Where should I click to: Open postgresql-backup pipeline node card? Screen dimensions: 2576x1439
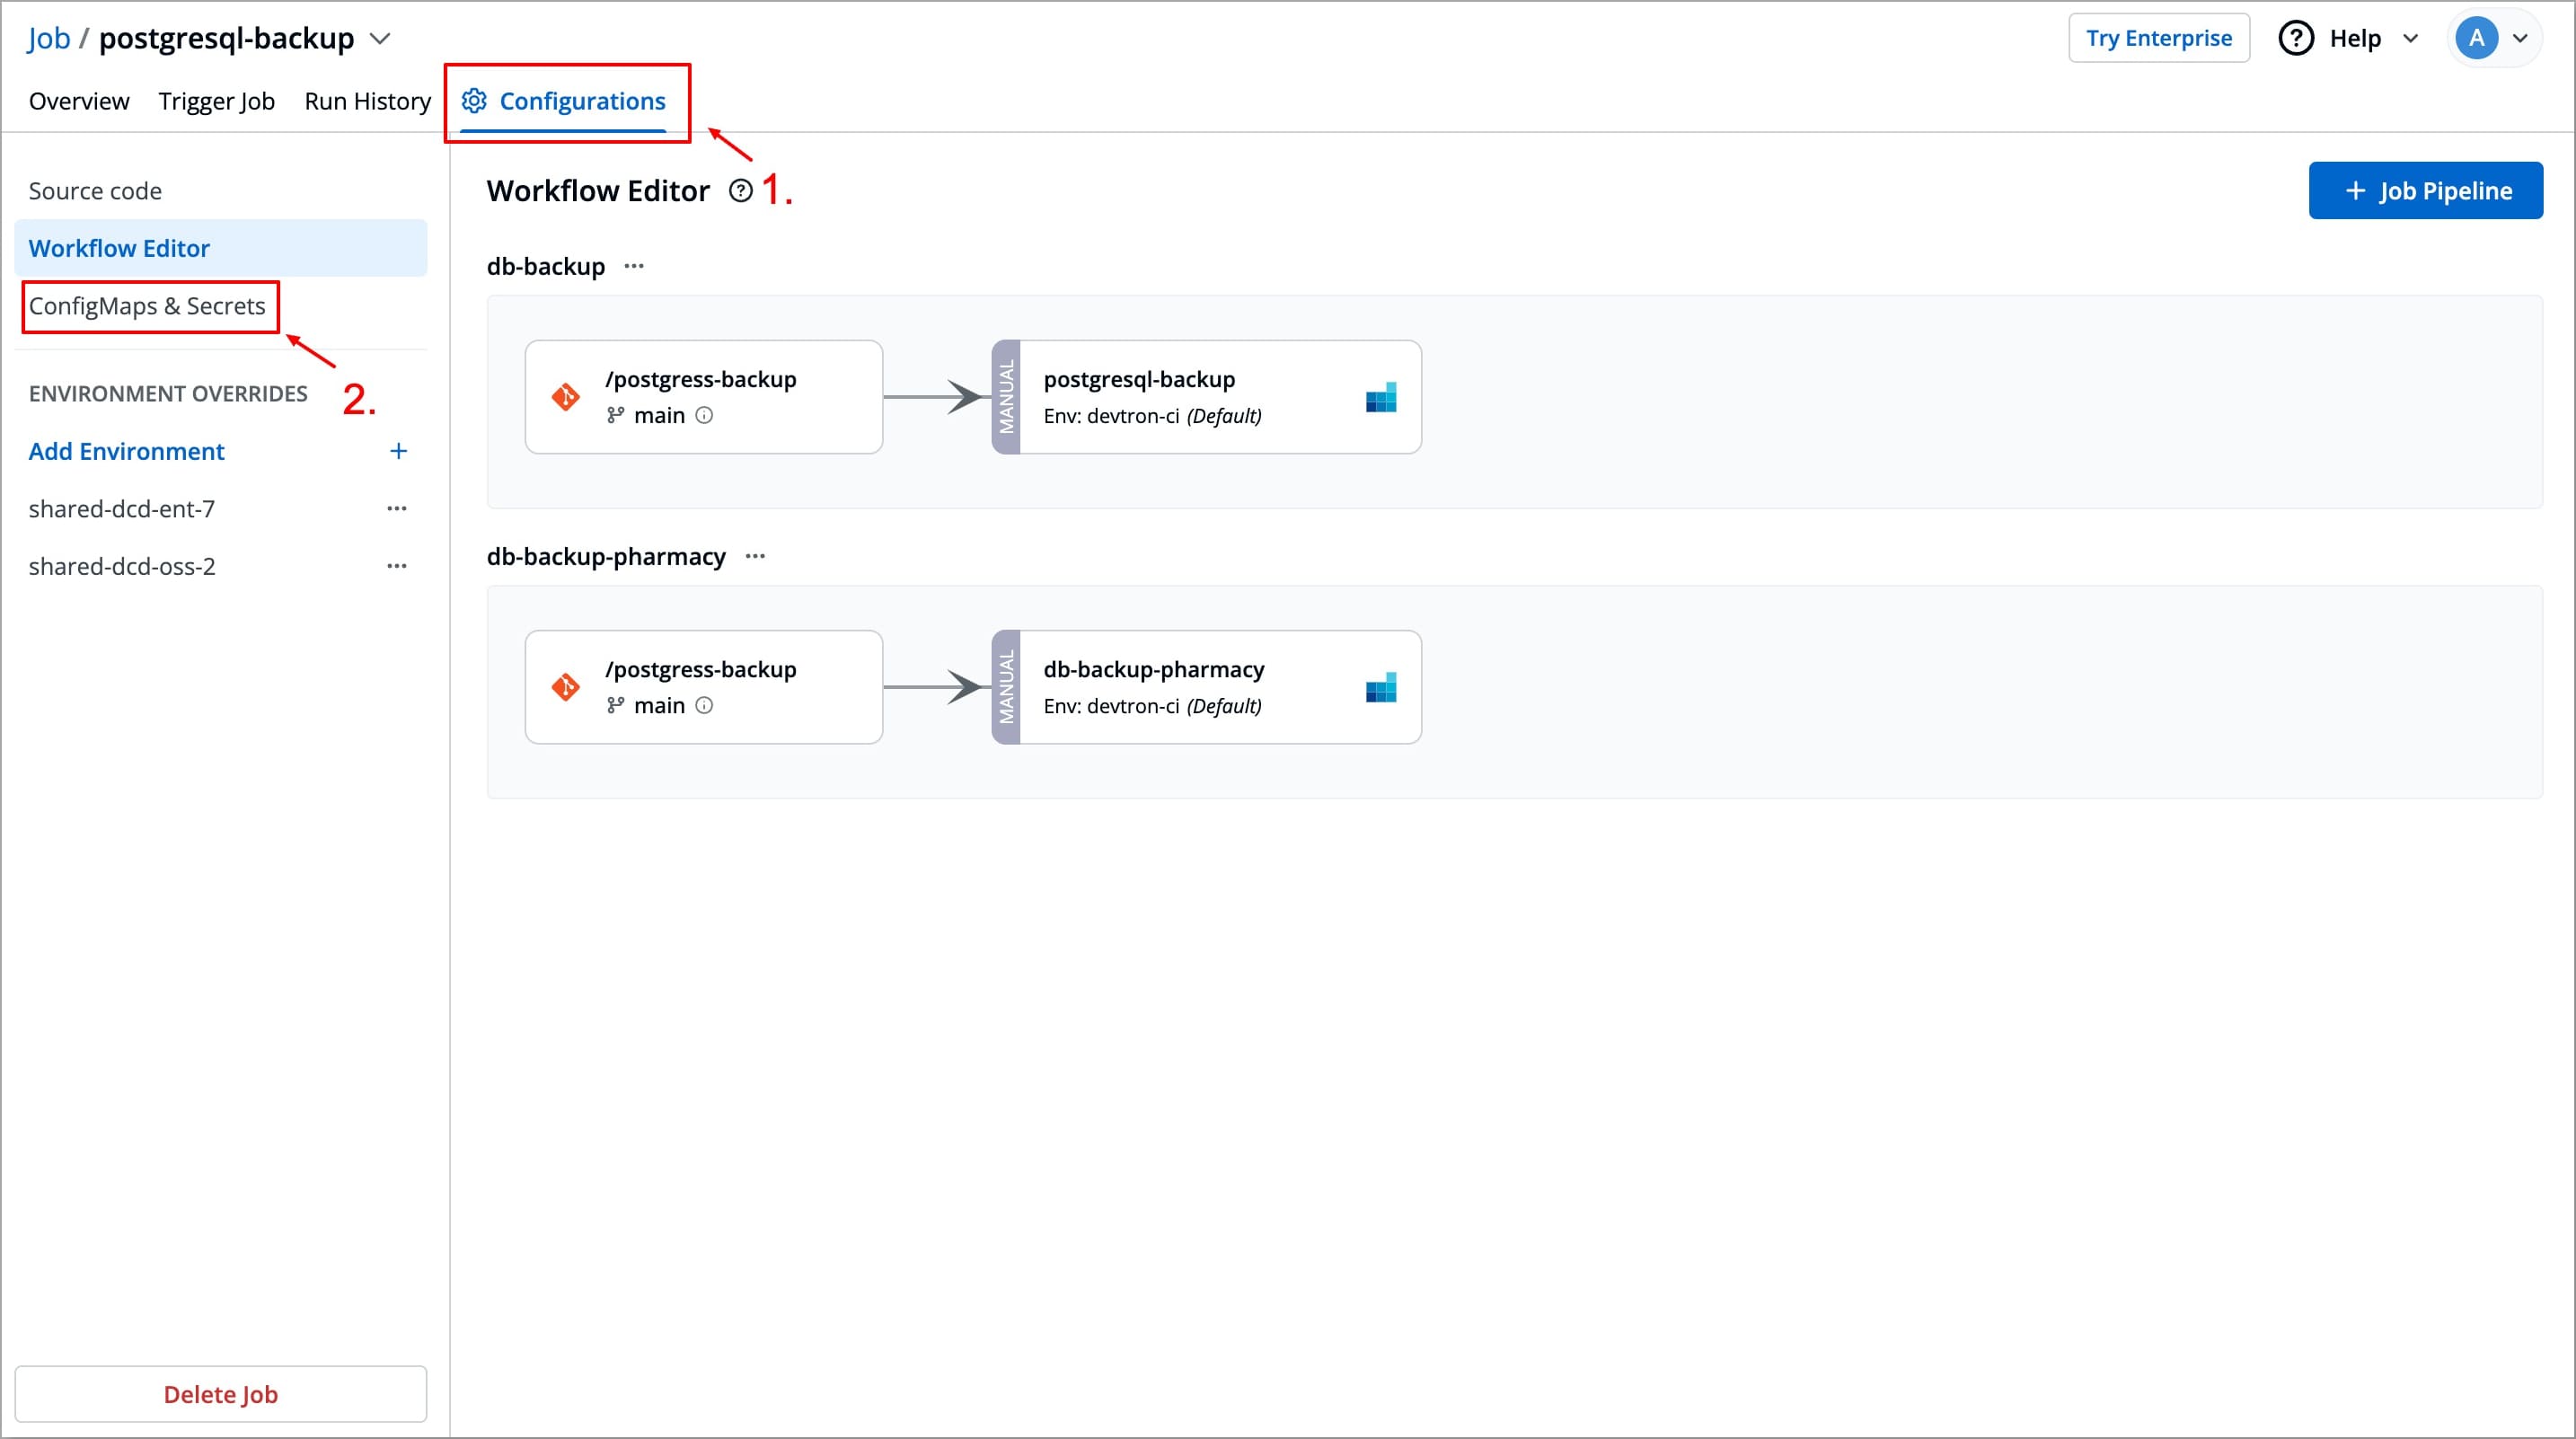pos(1205,397)
